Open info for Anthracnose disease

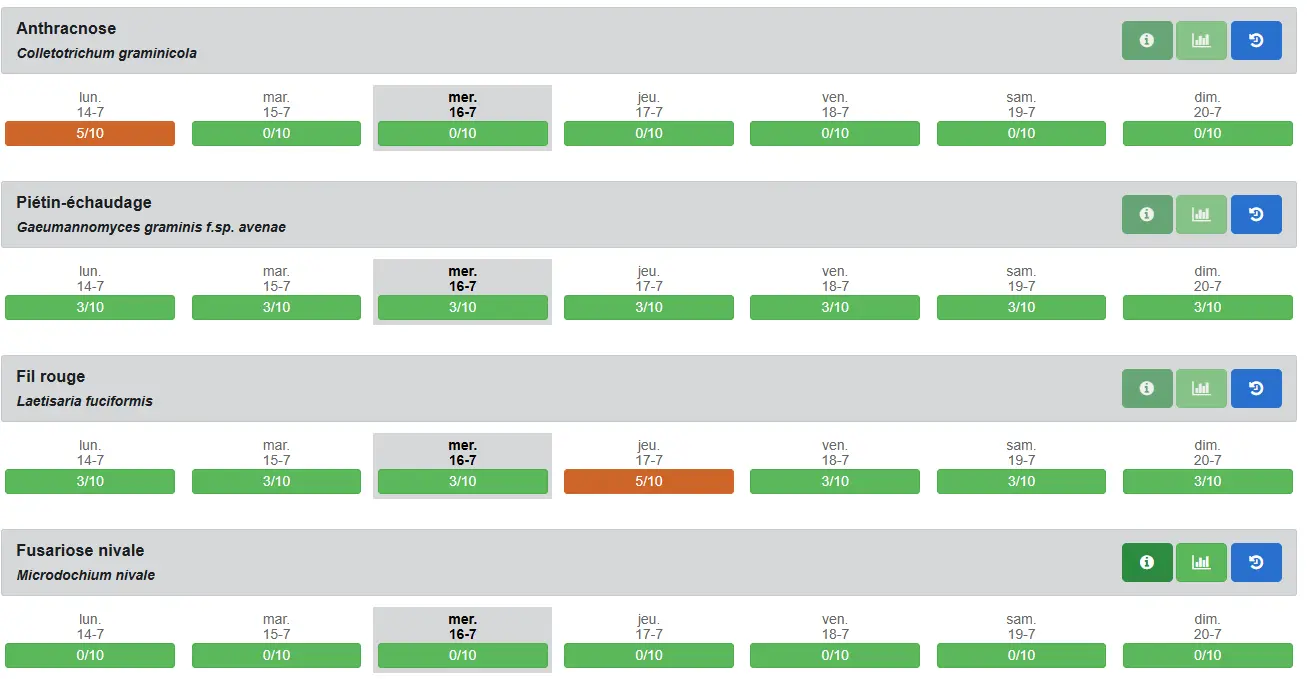[1147, 41]
